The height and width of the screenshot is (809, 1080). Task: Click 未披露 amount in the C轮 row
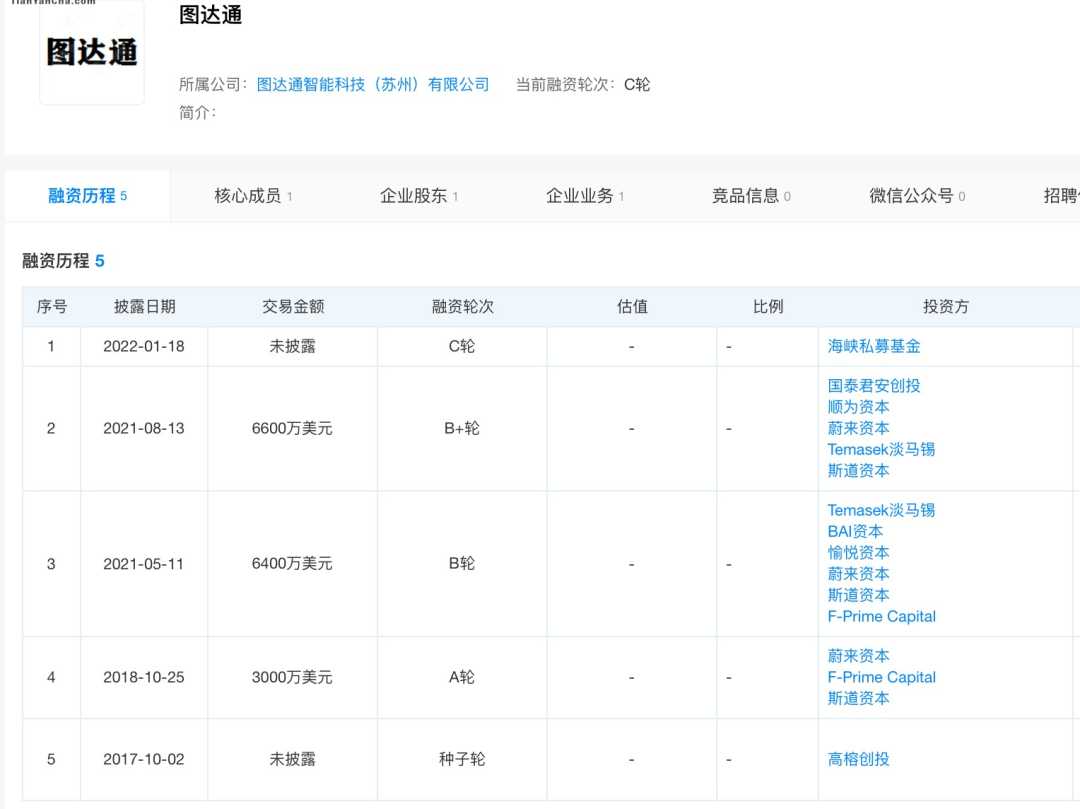(292, 346)
